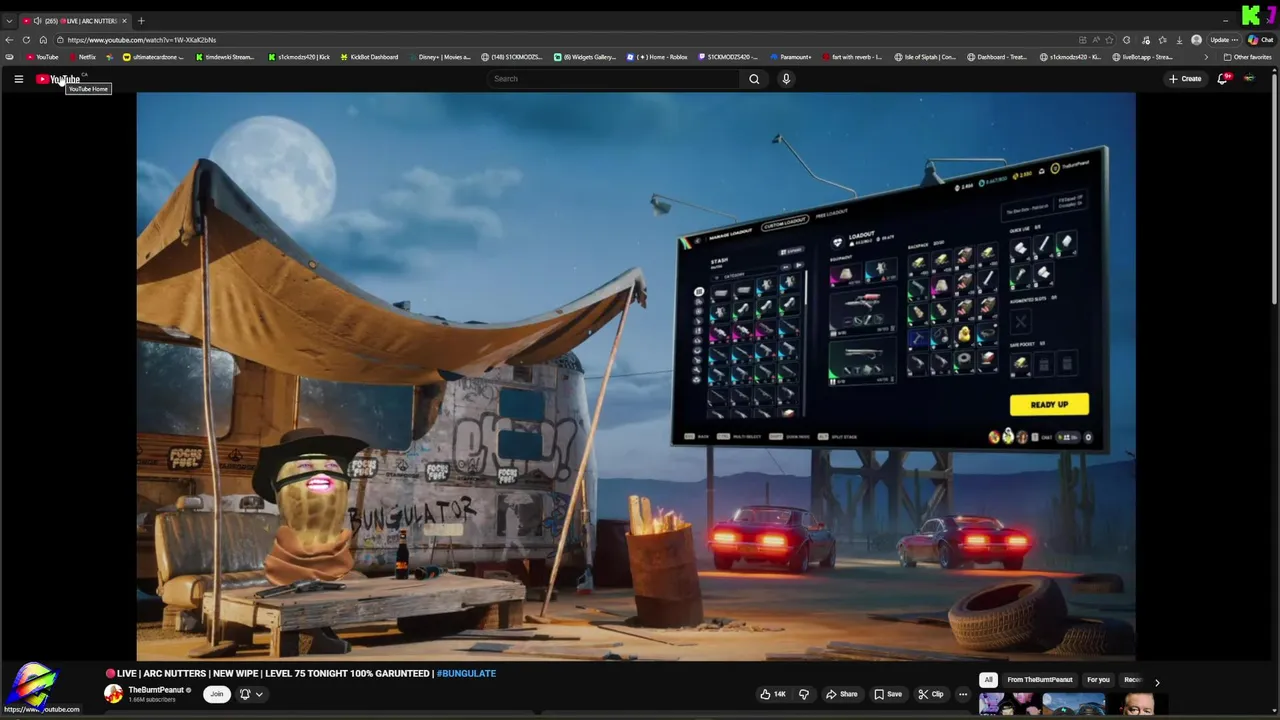Click the browser address bar URL
The height and width of the screenshot is (720, 1280).
142,40
